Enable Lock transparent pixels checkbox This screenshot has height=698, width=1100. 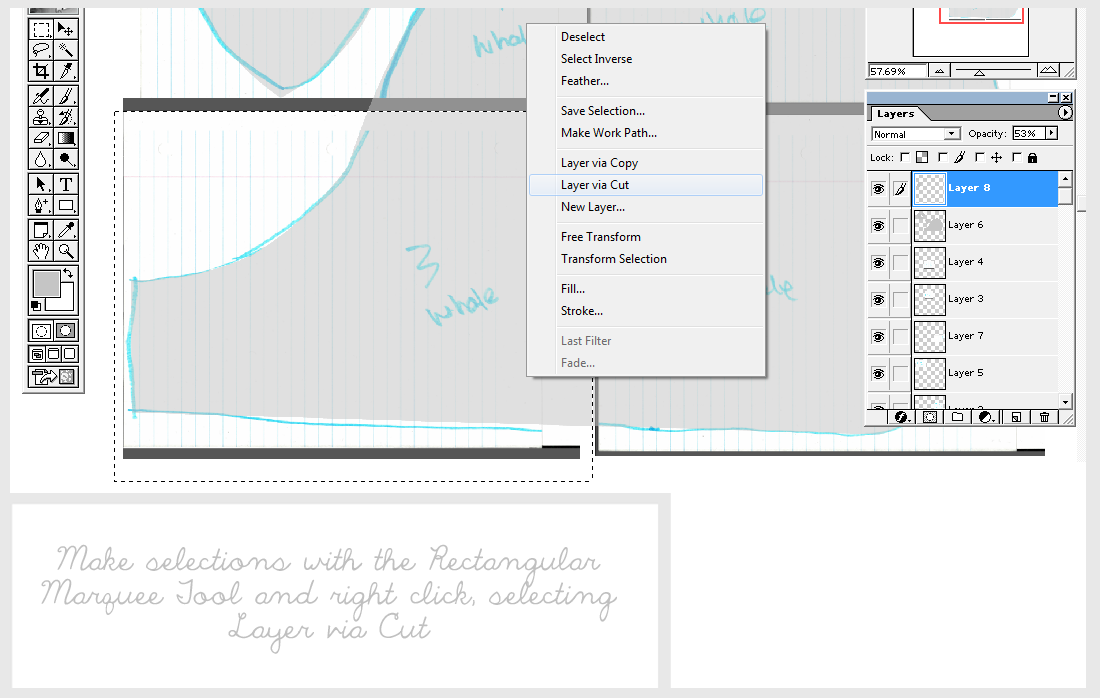[x=904, y=157]
